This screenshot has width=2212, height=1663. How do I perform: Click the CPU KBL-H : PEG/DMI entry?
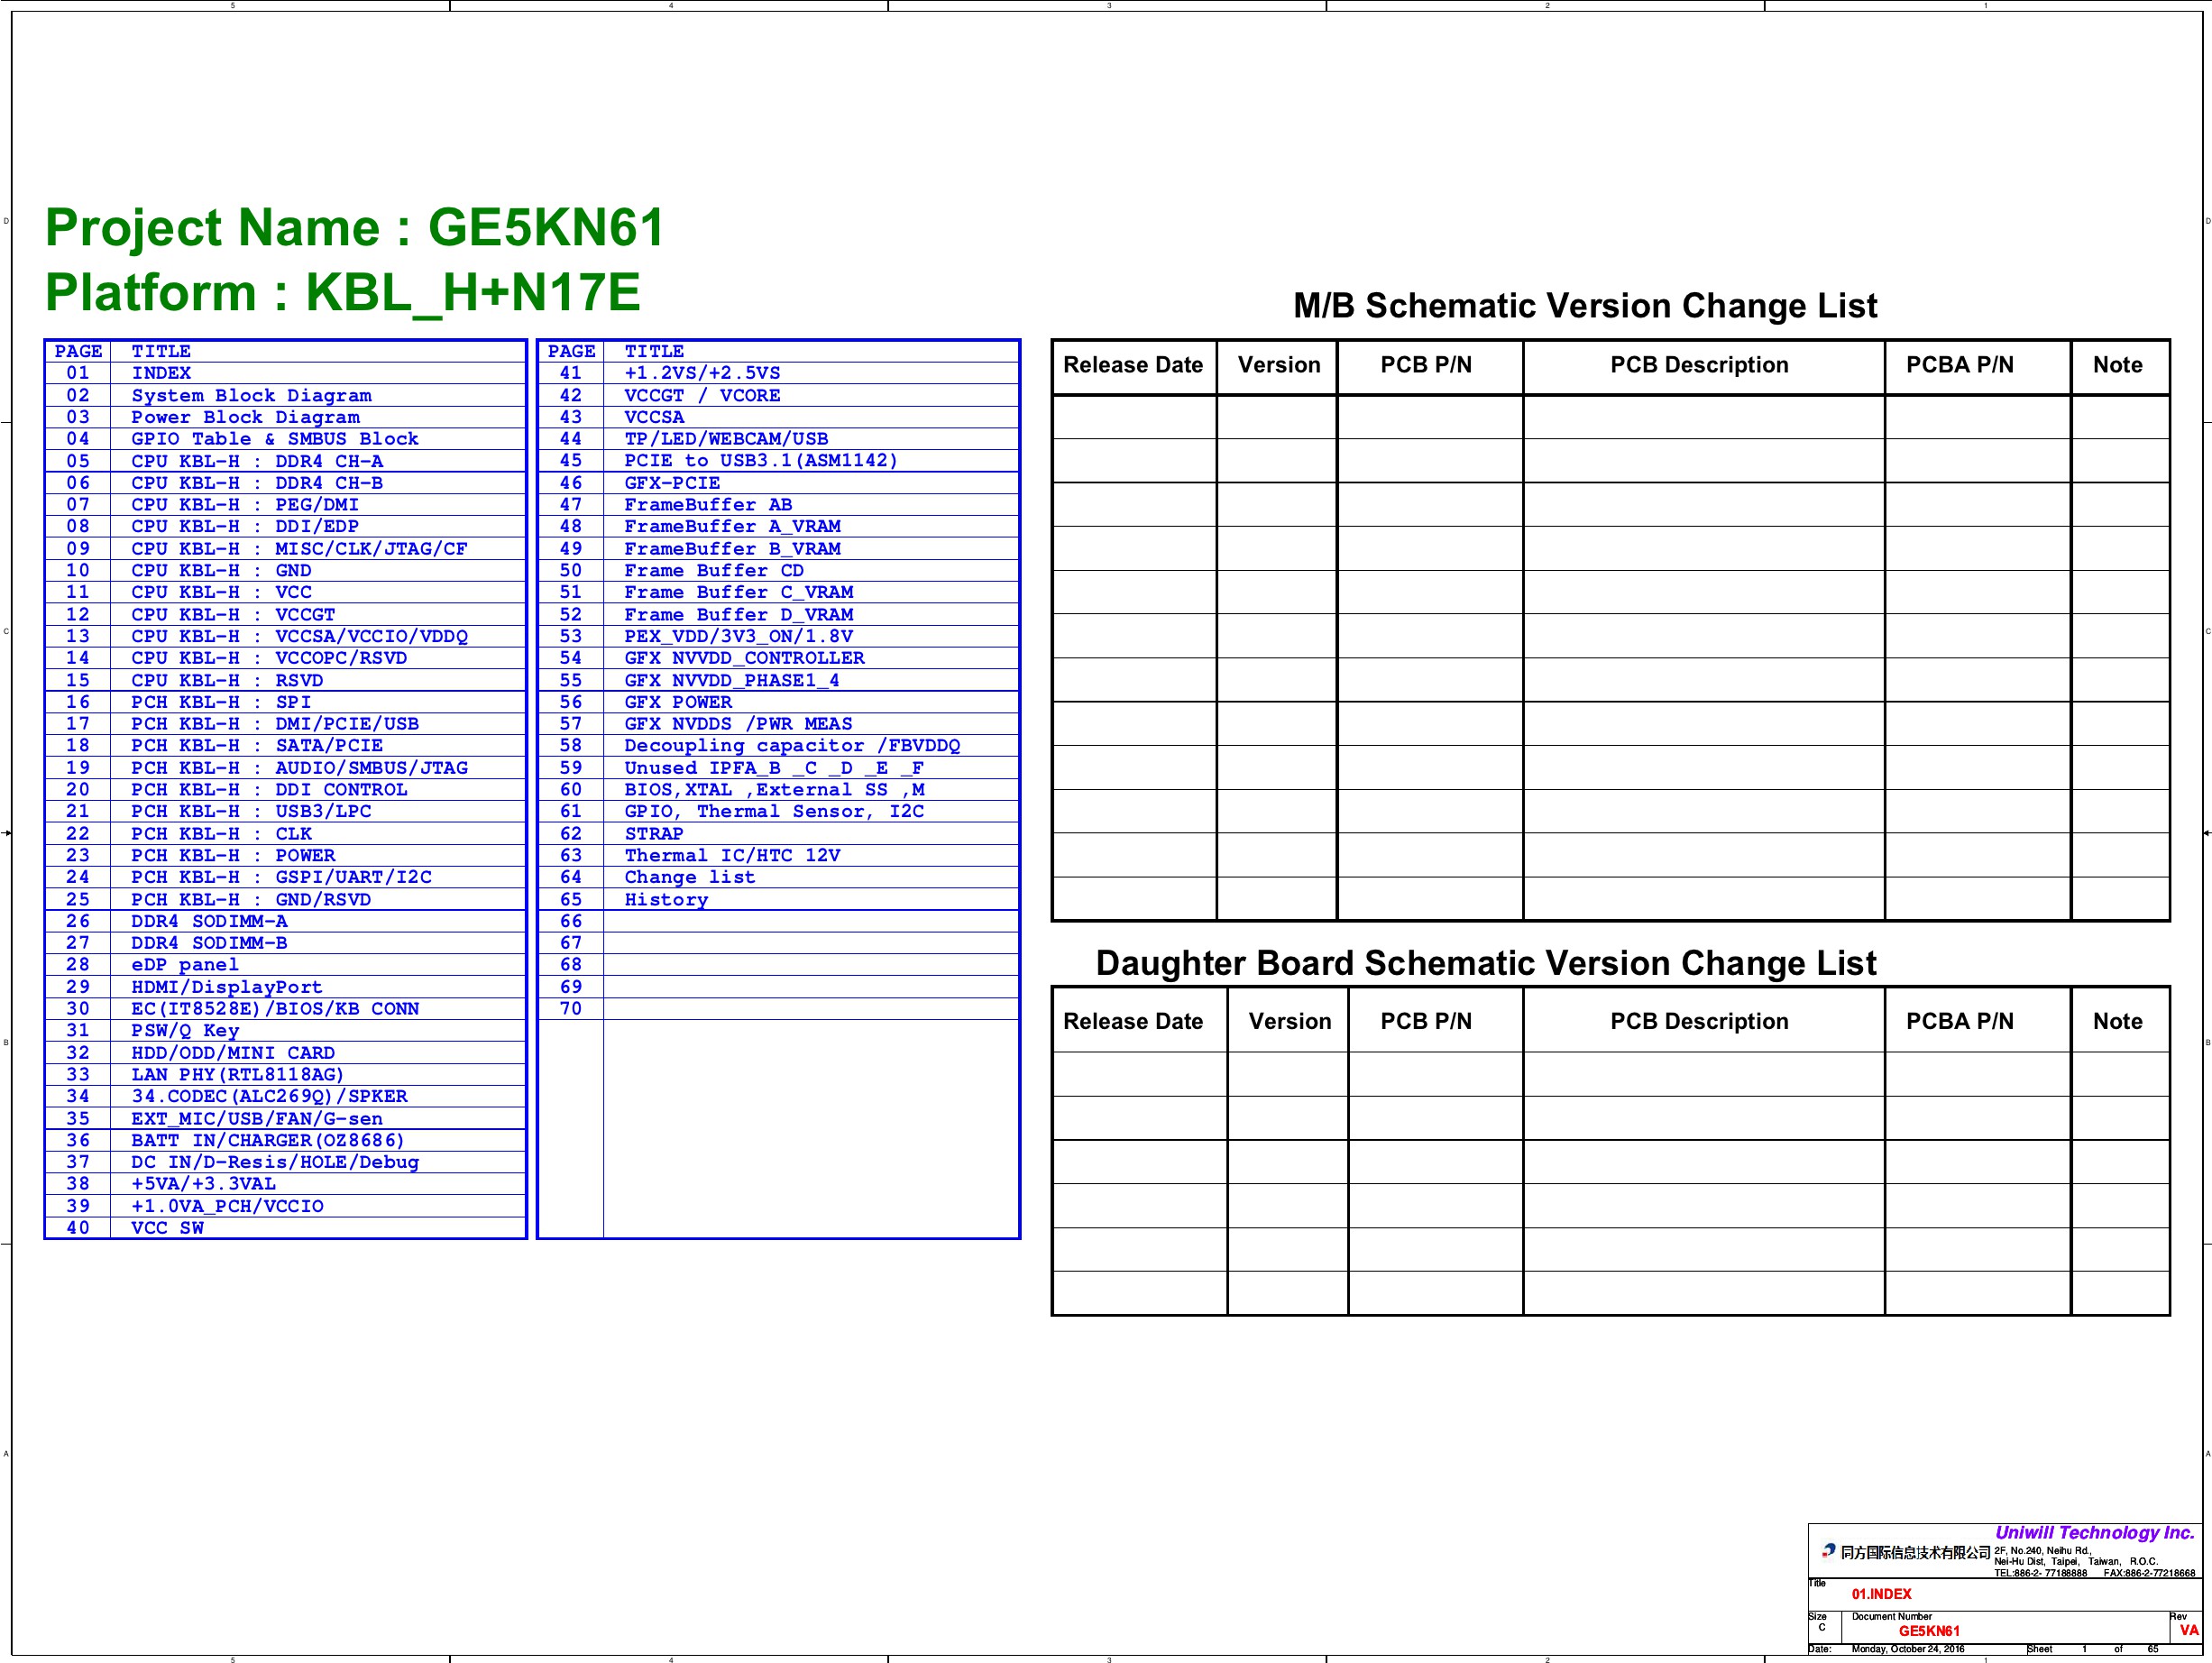[x=245, y=505]
